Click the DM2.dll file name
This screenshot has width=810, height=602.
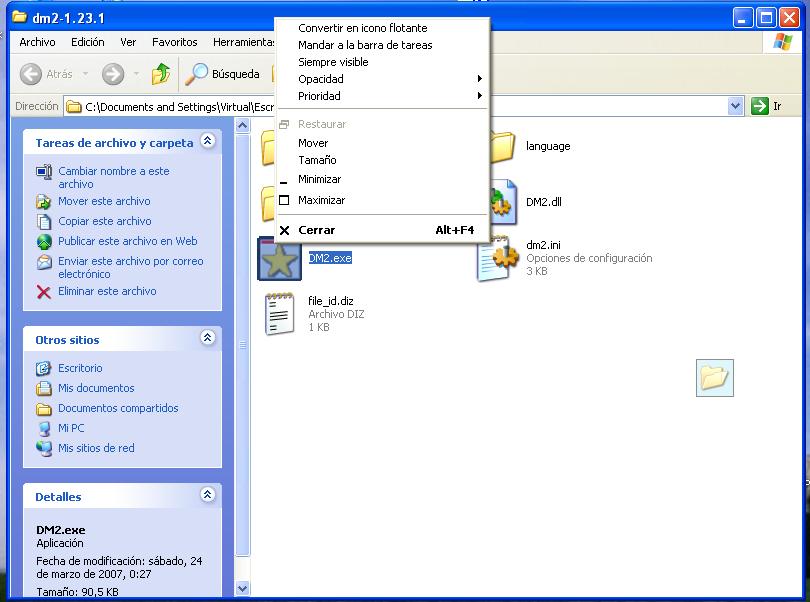click(543, 202)
